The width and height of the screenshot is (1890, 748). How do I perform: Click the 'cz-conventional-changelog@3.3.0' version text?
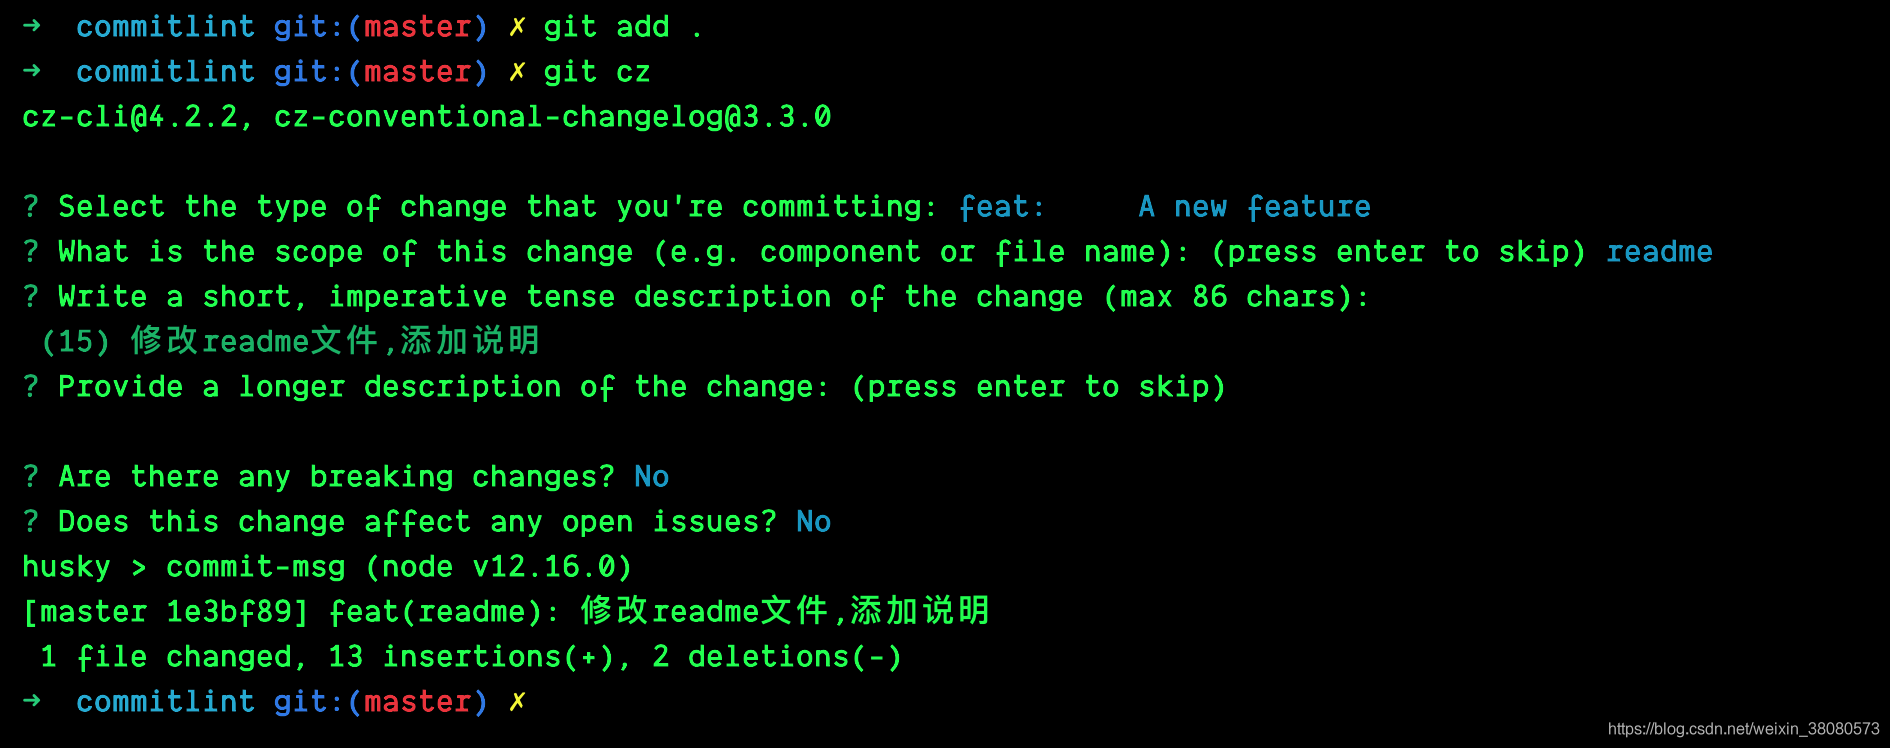pos(552,117)
